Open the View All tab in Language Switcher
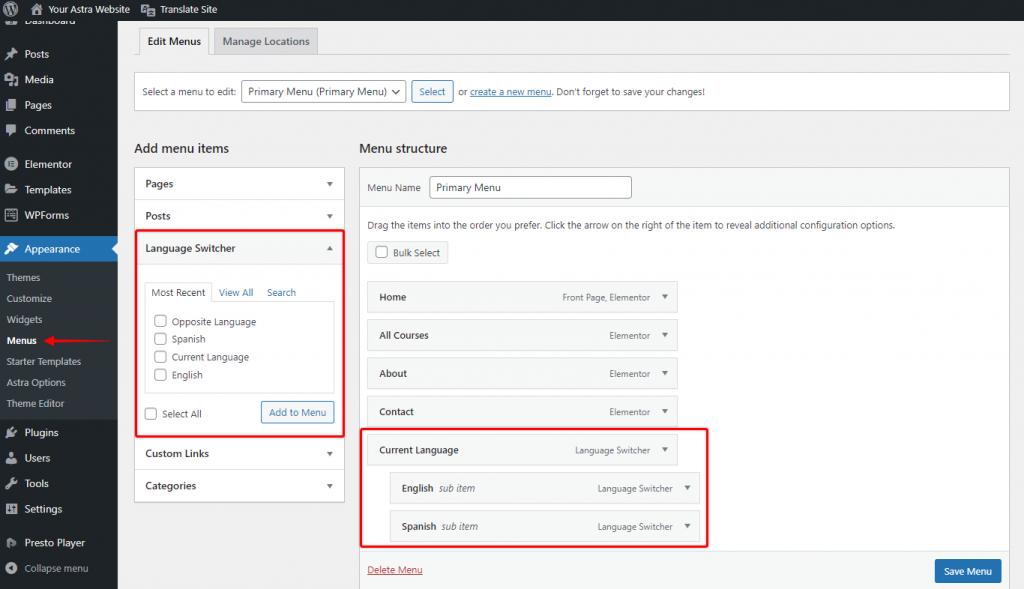The height and width of the screenshot is (589, 1024). pyautogui.click(x=235, y=292)
